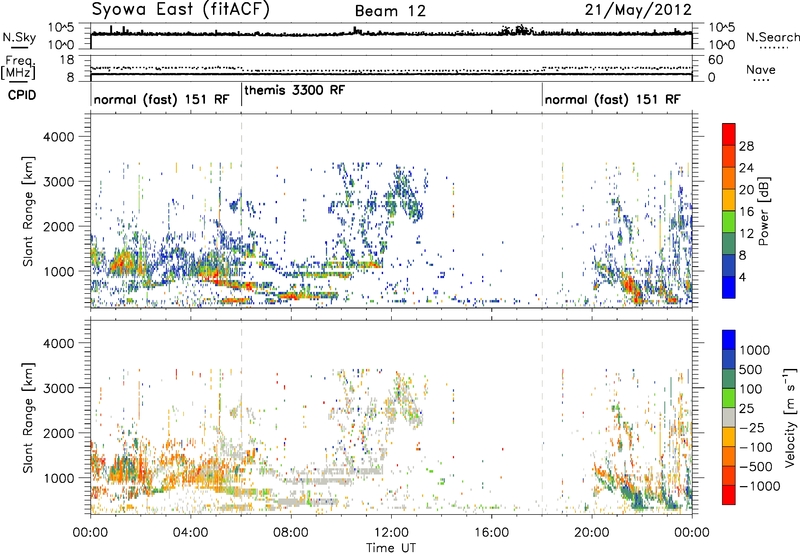Click the '16:00' time axis label
The image size is (800, 554).
click(x=491, y=533)
